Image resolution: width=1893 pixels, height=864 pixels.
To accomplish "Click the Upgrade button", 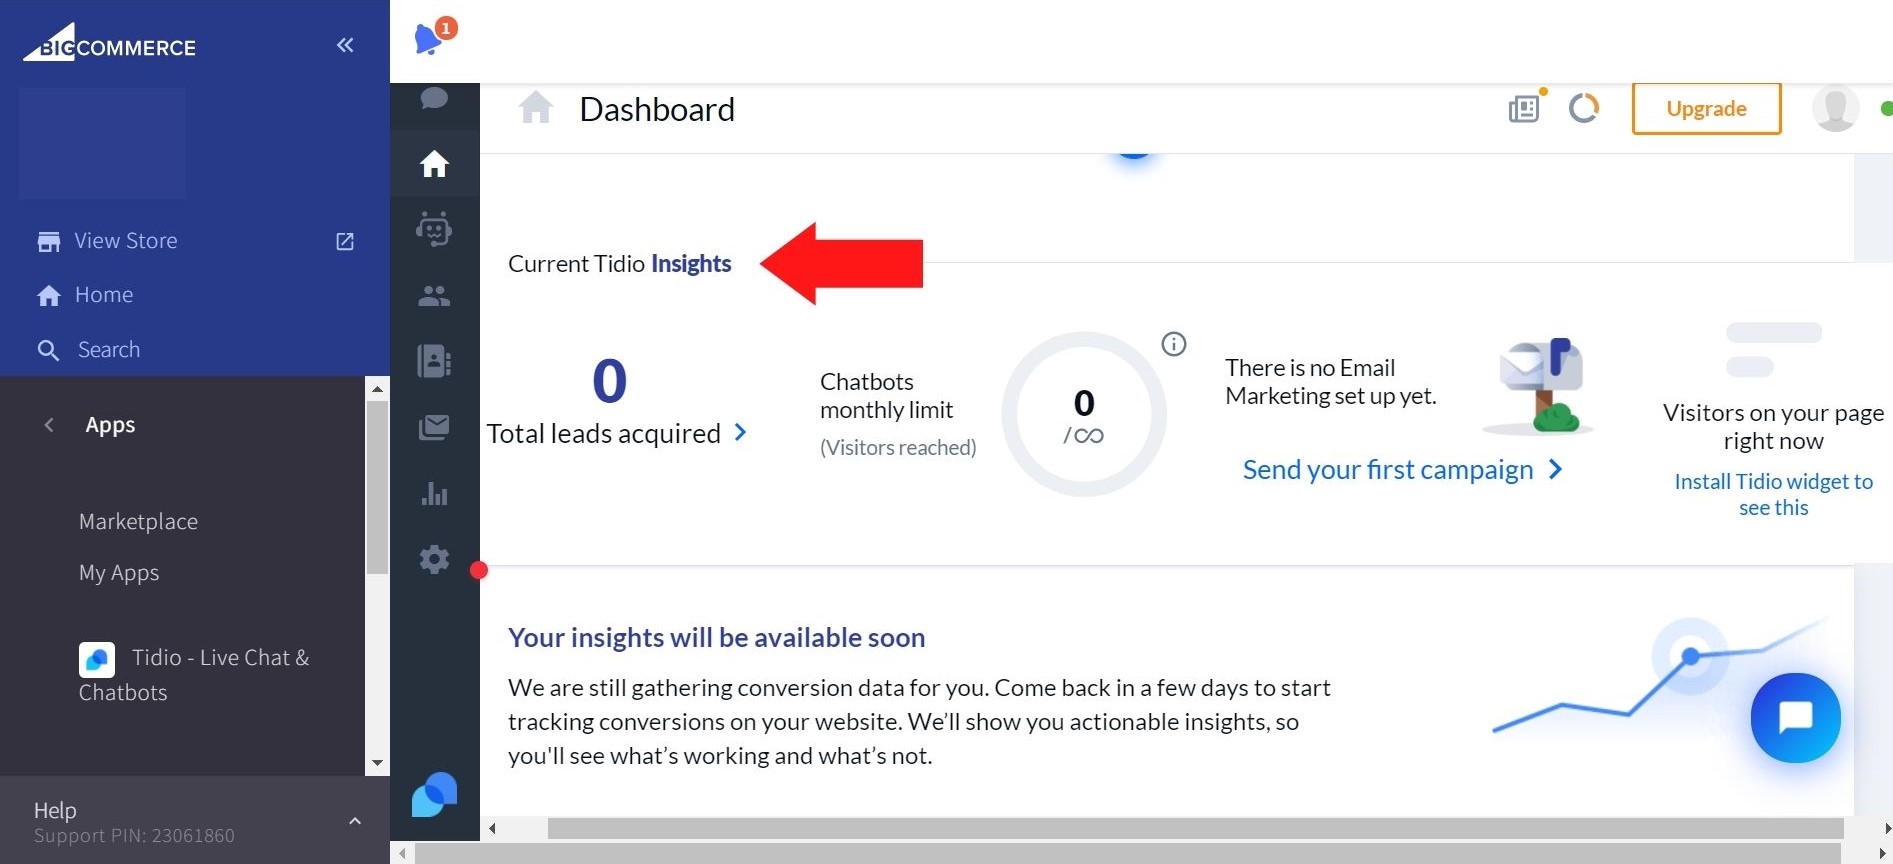I will coord(1706,109).
